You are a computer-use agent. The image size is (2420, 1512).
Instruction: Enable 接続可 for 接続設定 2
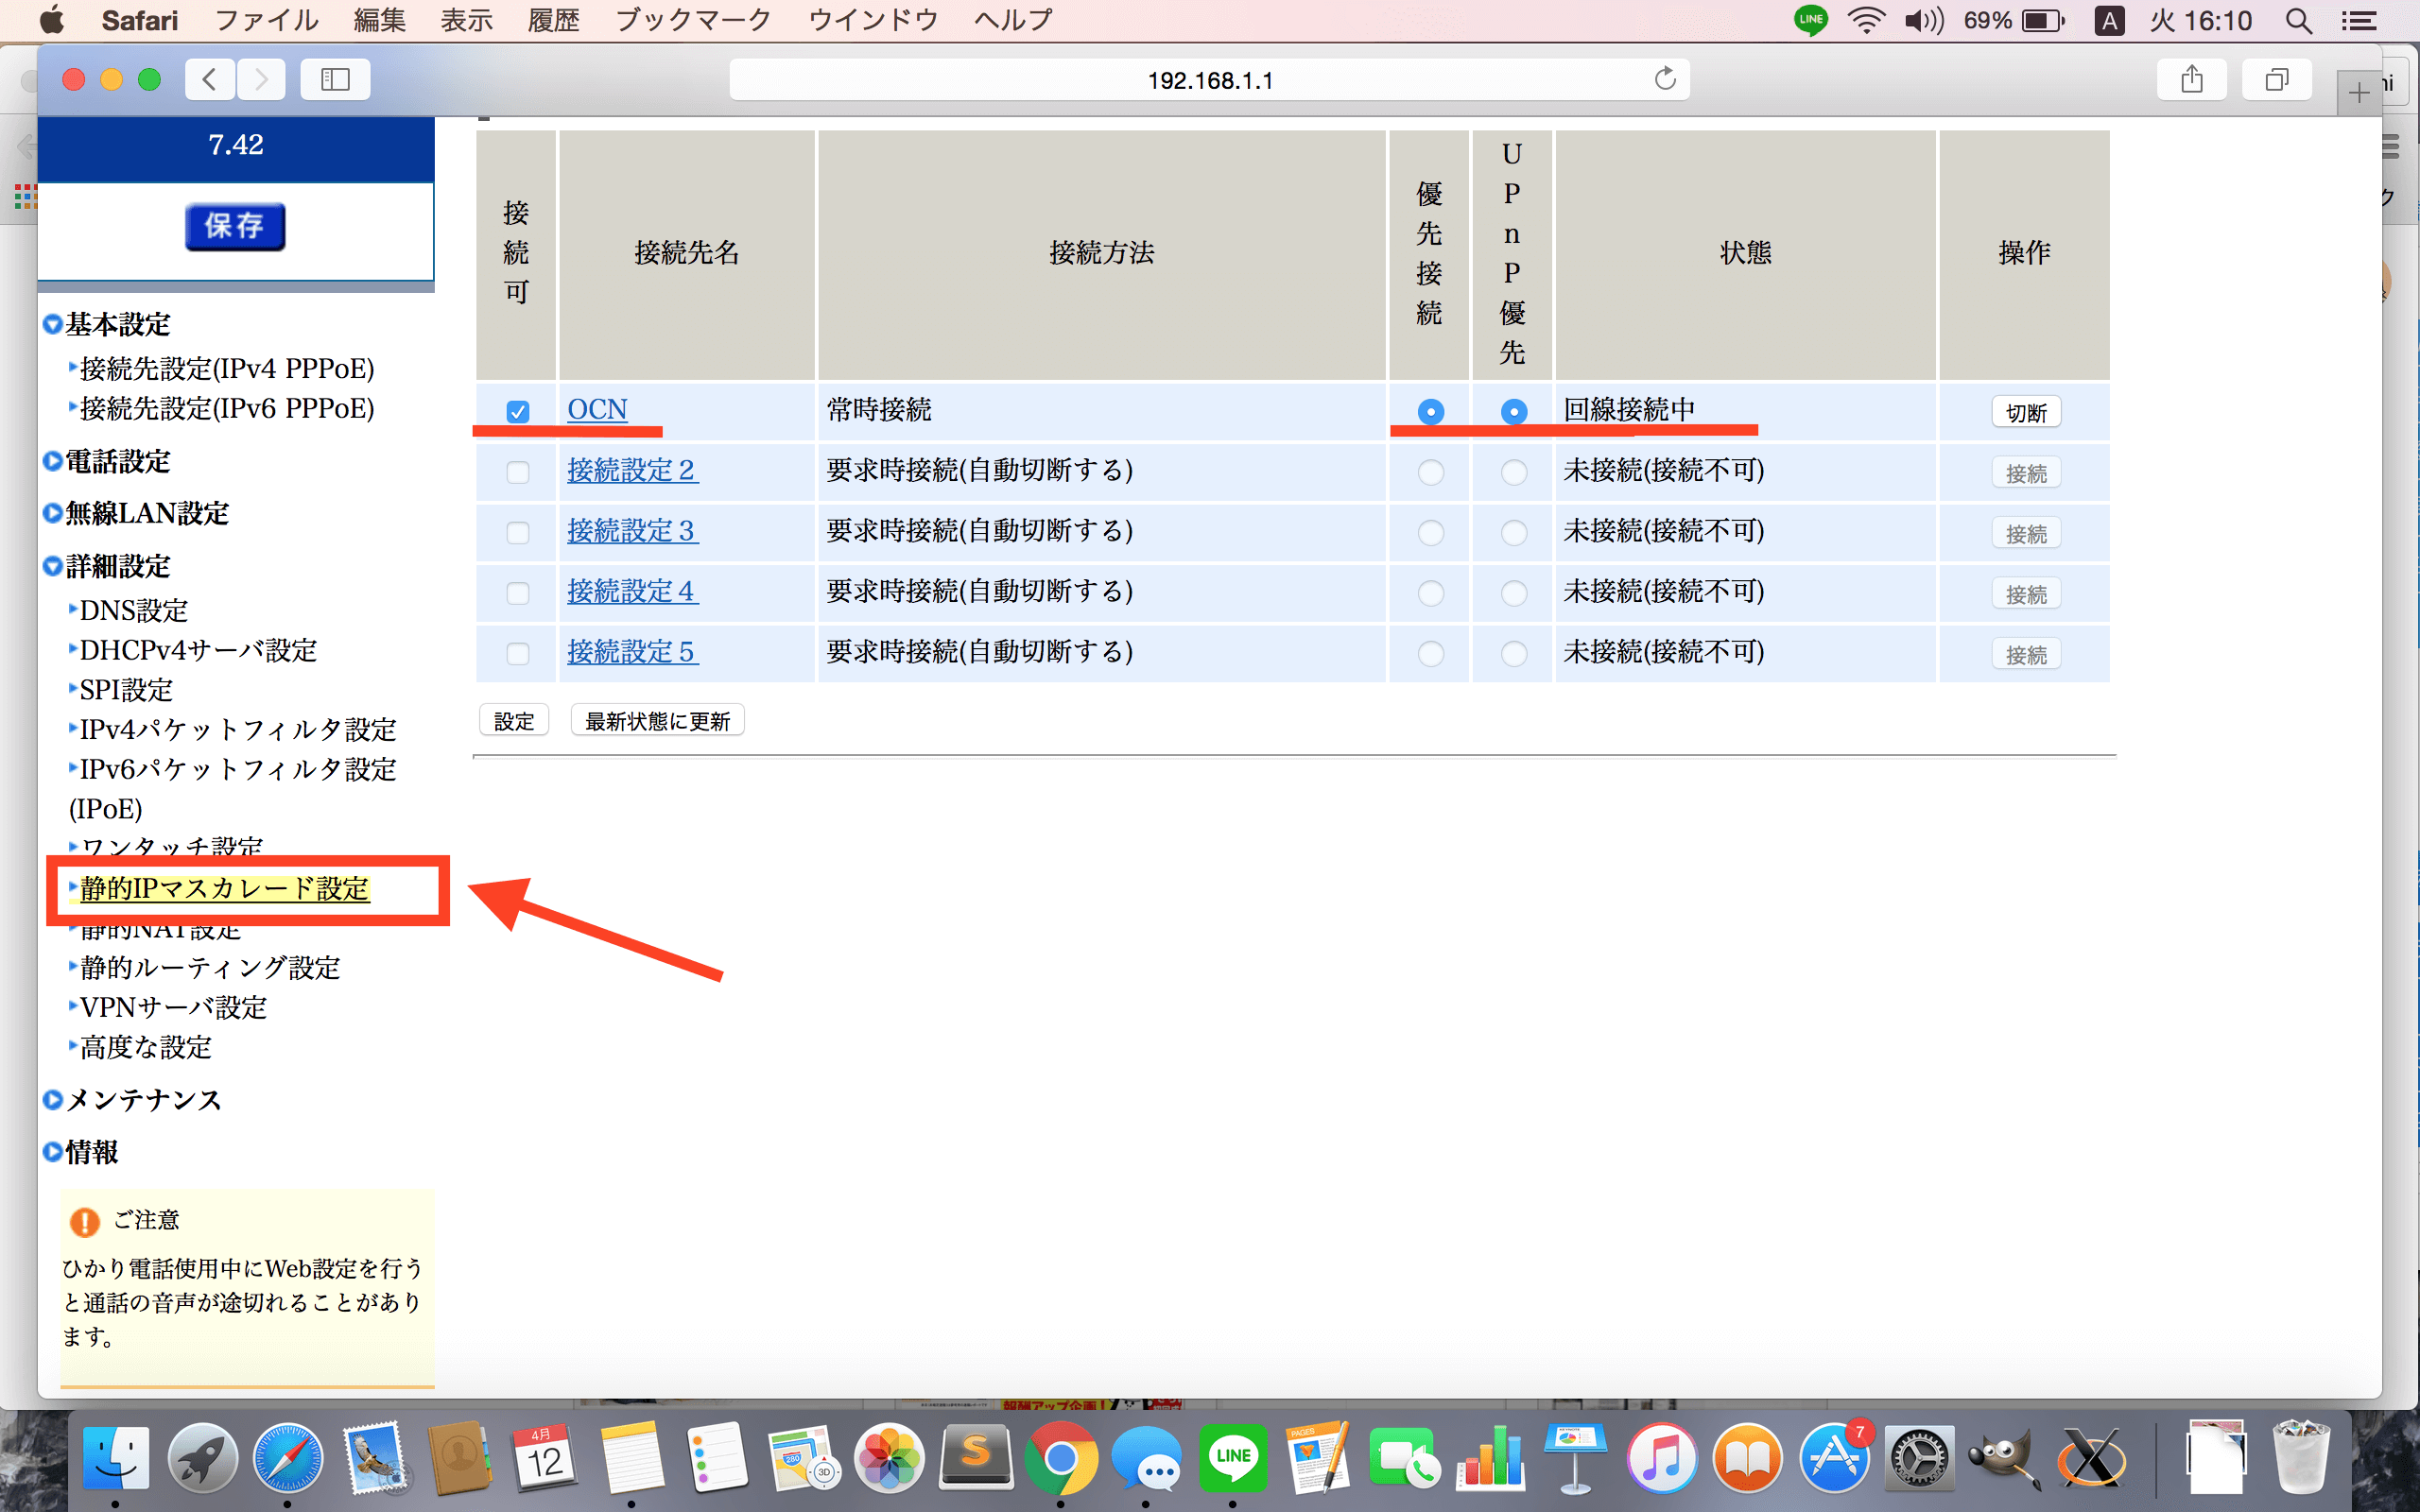(x=516, y=471)
